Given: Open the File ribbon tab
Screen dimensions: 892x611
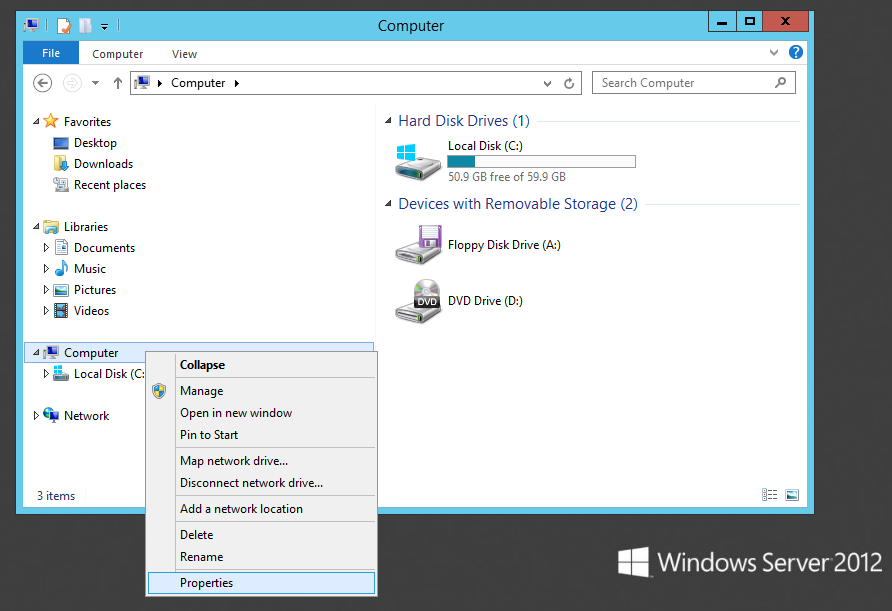Looking at the screenshot, I should tap(51, 53).
